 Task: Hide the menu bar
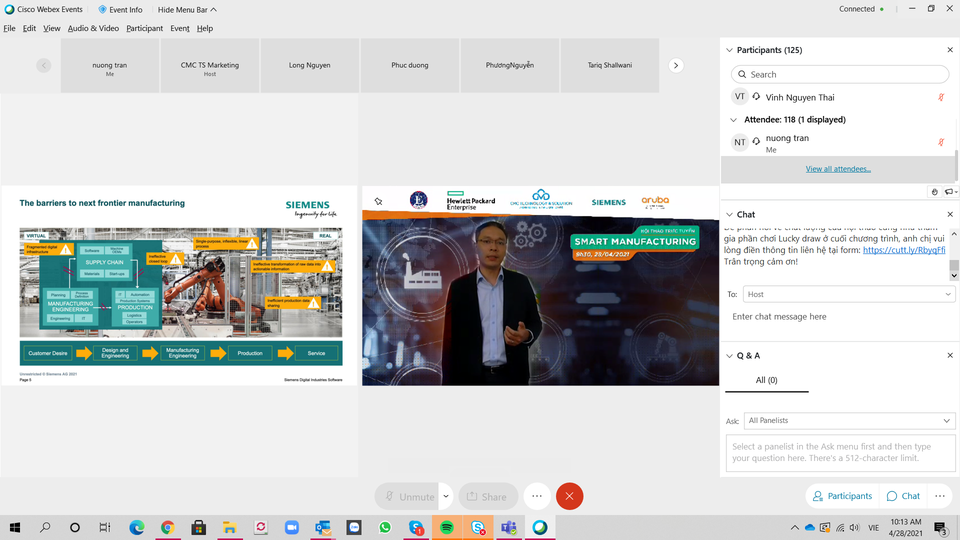tap(187, 9)
